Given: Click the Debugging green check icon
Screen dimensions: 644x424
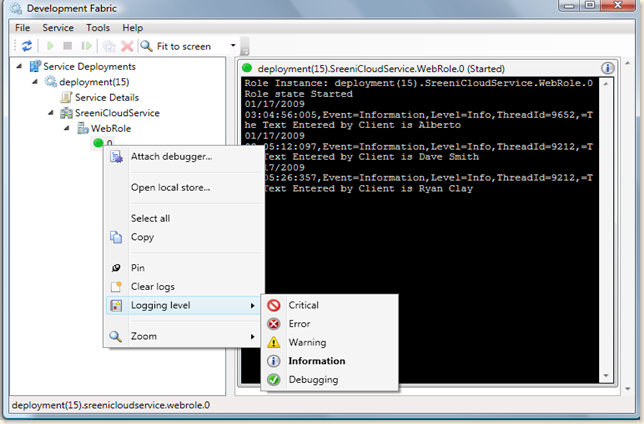Looking at the screenshot, I should 274,380.
